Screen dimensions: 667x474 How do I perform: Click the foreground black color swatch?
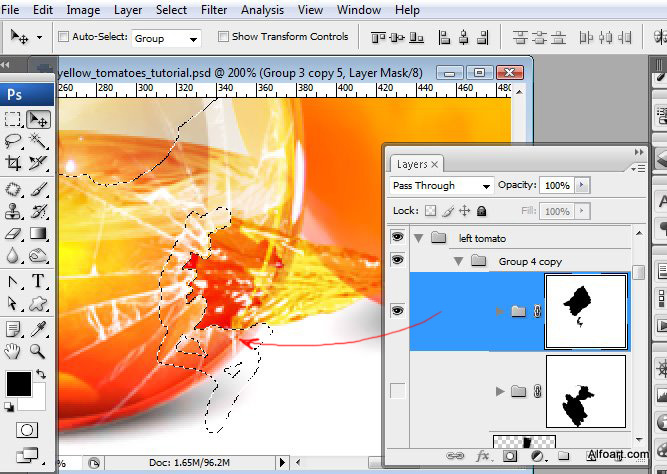(x=18, y=383)
